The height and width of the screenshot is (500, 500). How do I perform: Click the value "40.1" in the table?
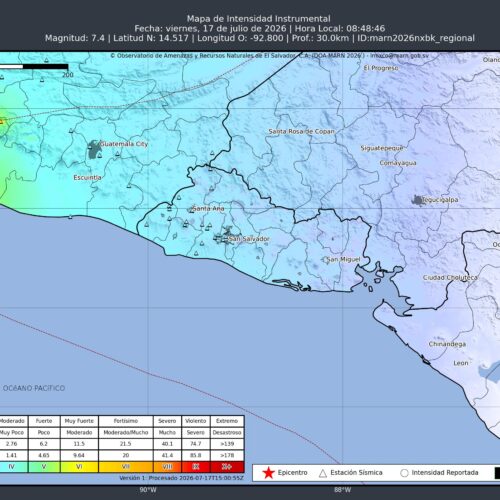[x=167, y=444]
